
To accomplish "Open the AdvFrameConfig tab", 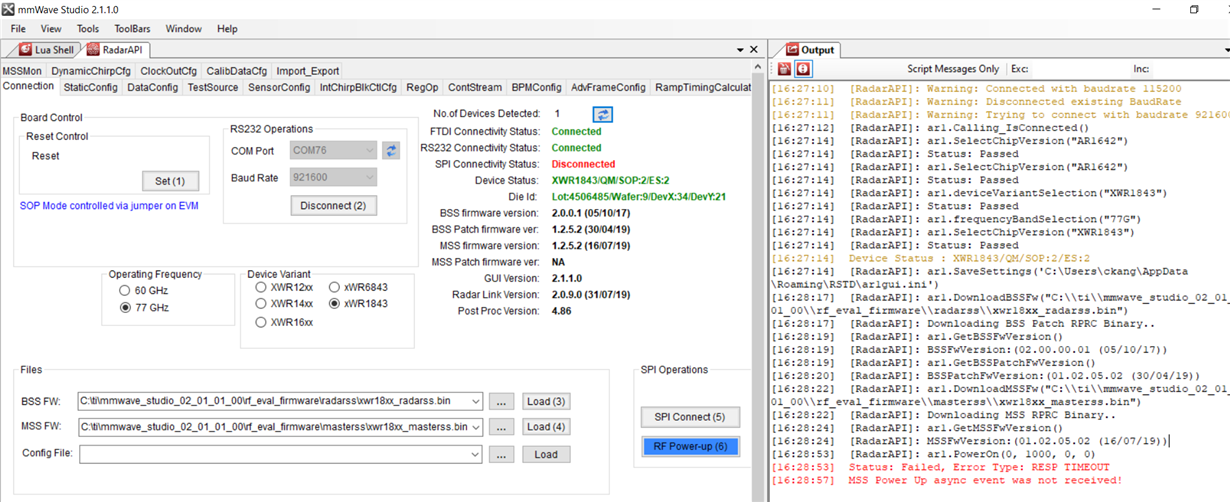I will (x=608, y=87).
